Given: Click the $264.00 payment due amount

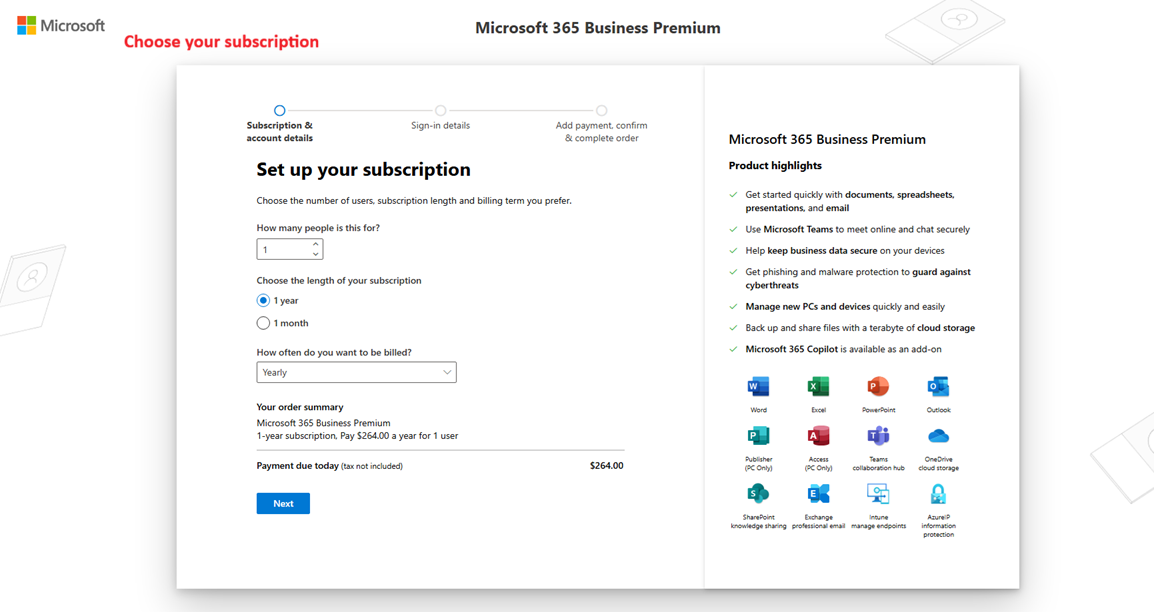Looking at the screenshot, I should click(x=606, y=466).
